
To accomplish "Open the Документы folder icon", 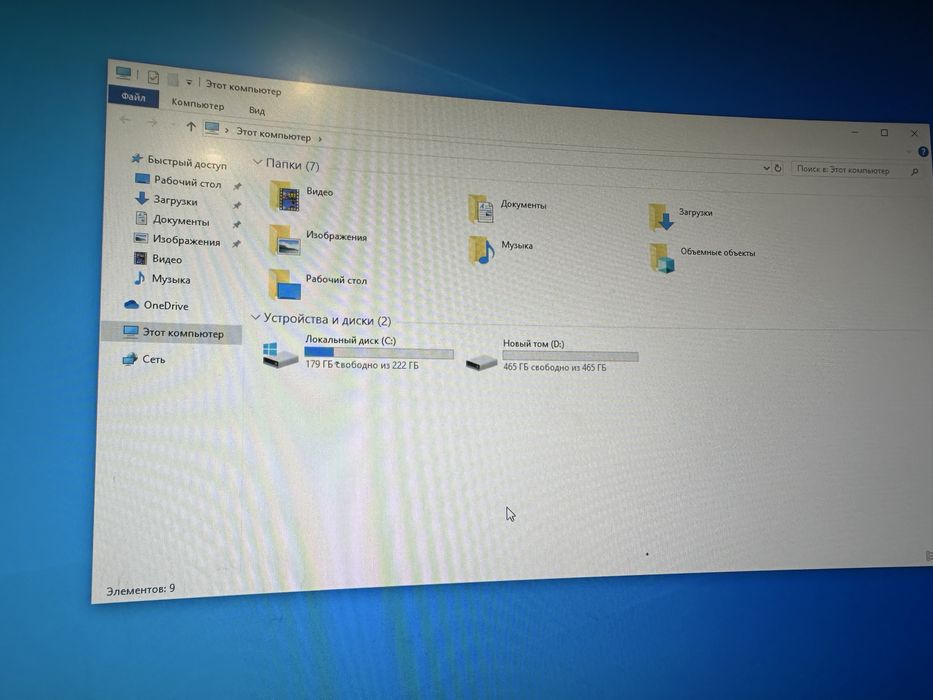I will point(481,210).
